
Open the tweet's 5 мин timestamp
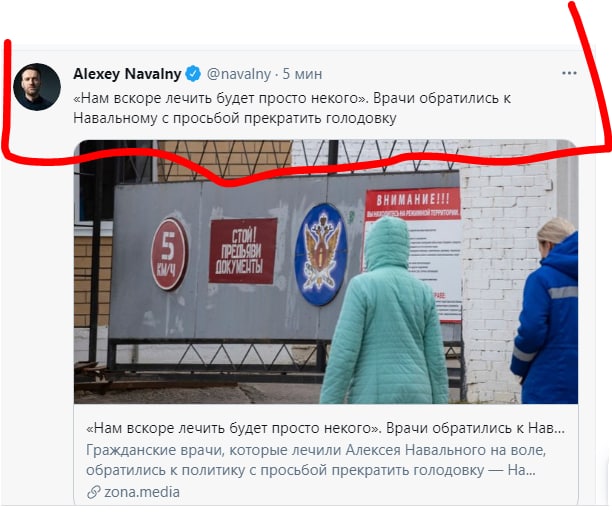(302, 74)
